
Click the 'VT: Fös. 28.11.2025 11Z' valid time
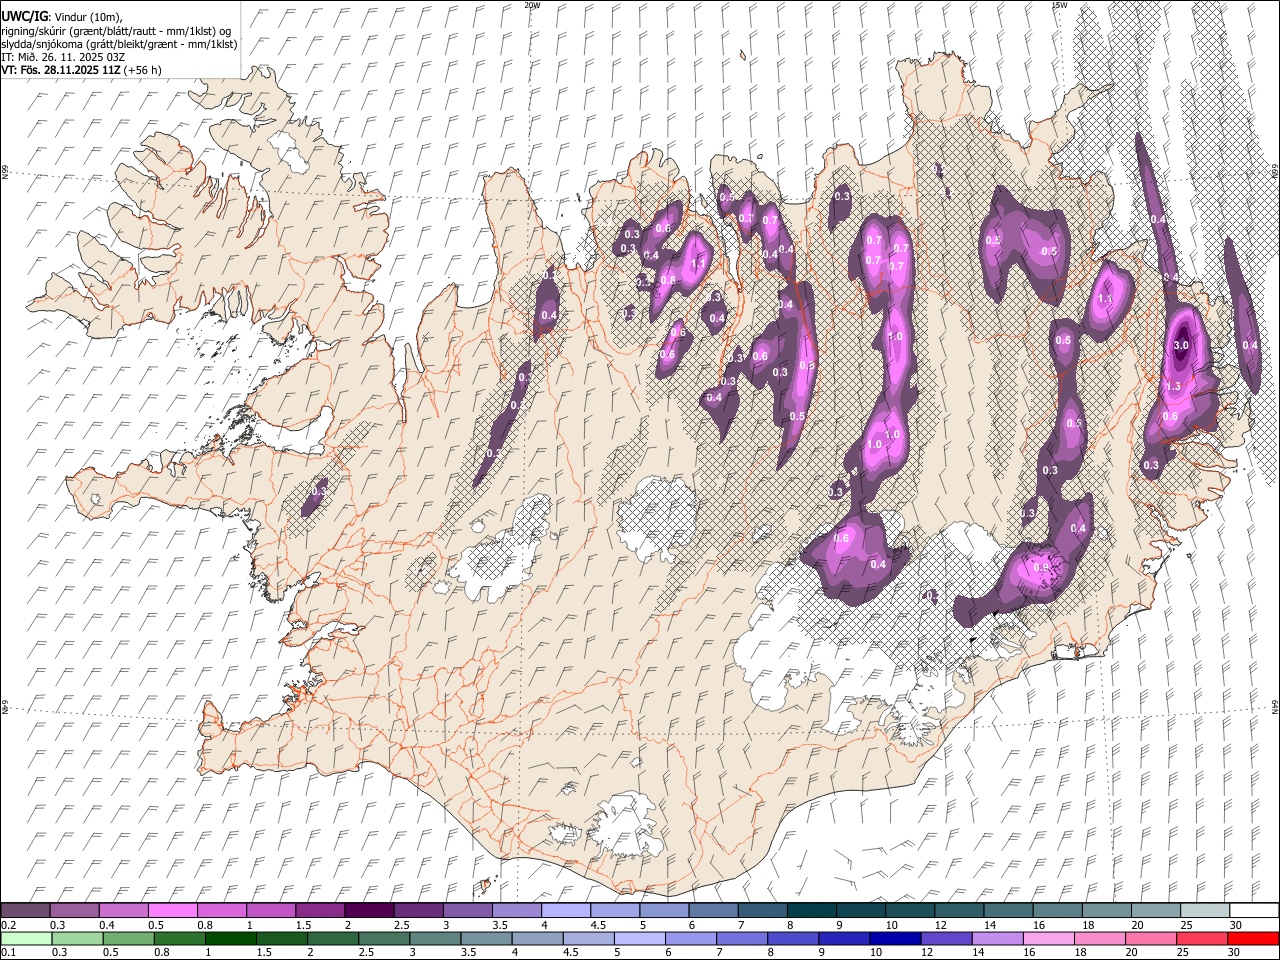pos(61,70)
